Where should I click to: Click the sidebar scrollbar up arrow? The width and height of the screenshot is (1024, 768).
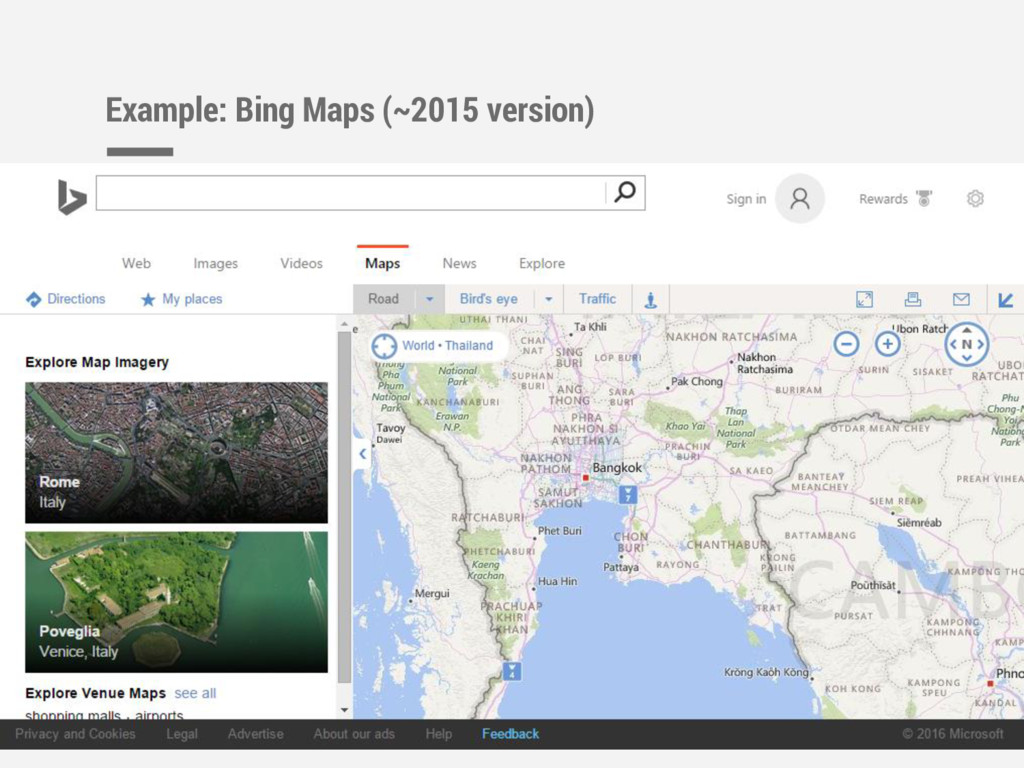click(344, 324)
